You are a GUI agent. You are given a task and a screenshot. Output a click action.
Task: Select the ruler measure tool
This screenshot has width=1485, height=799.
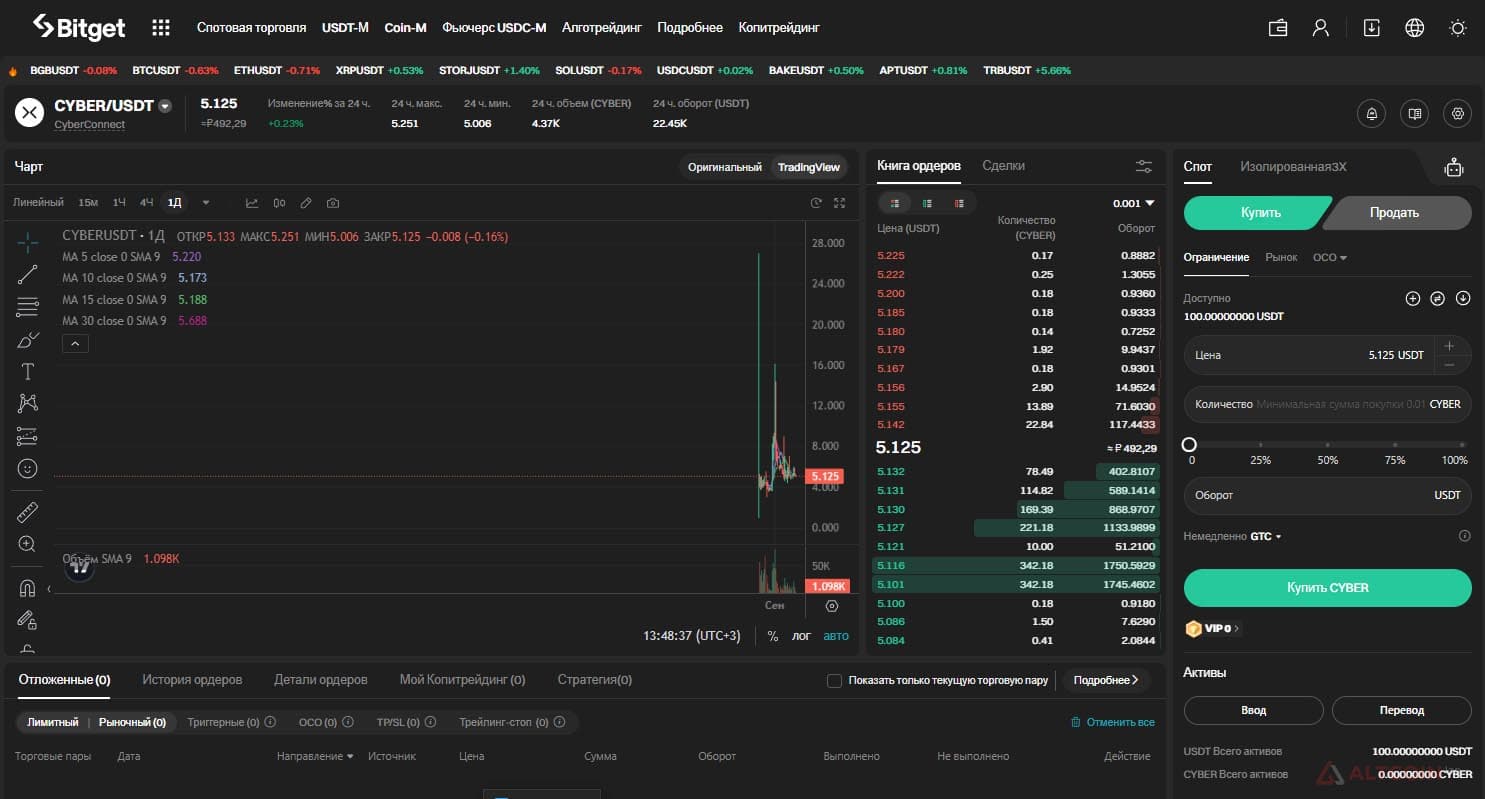coord(27,513)
